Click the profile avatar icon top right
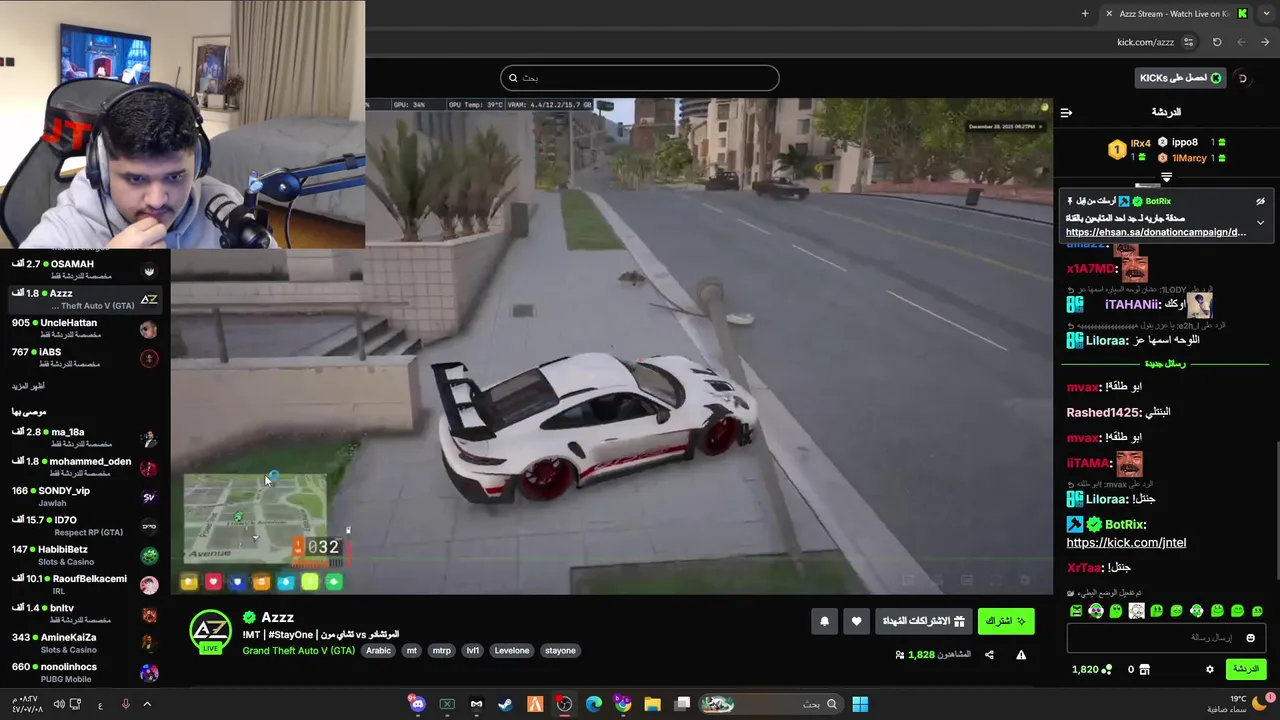The width and height of the screenshot is (1280, 720). [1243, 78]
